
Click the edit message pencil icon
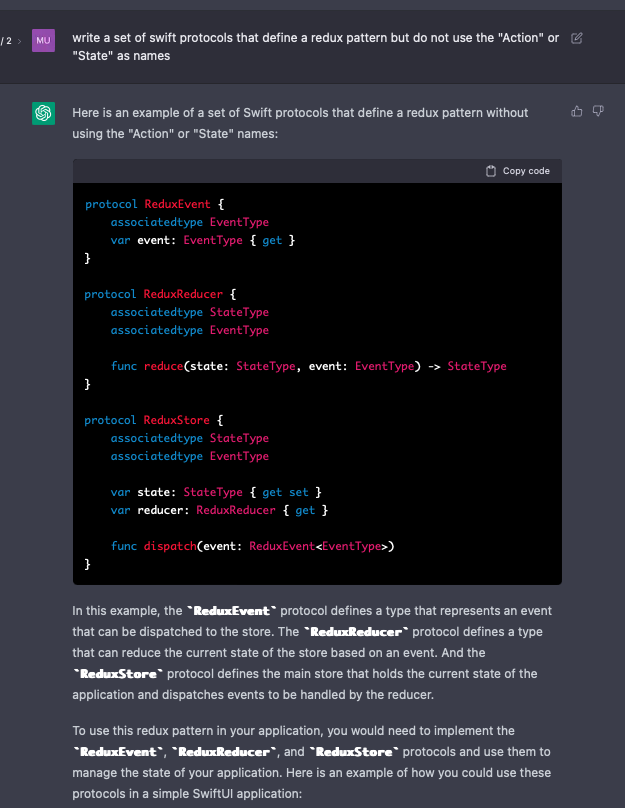point(576,38)
